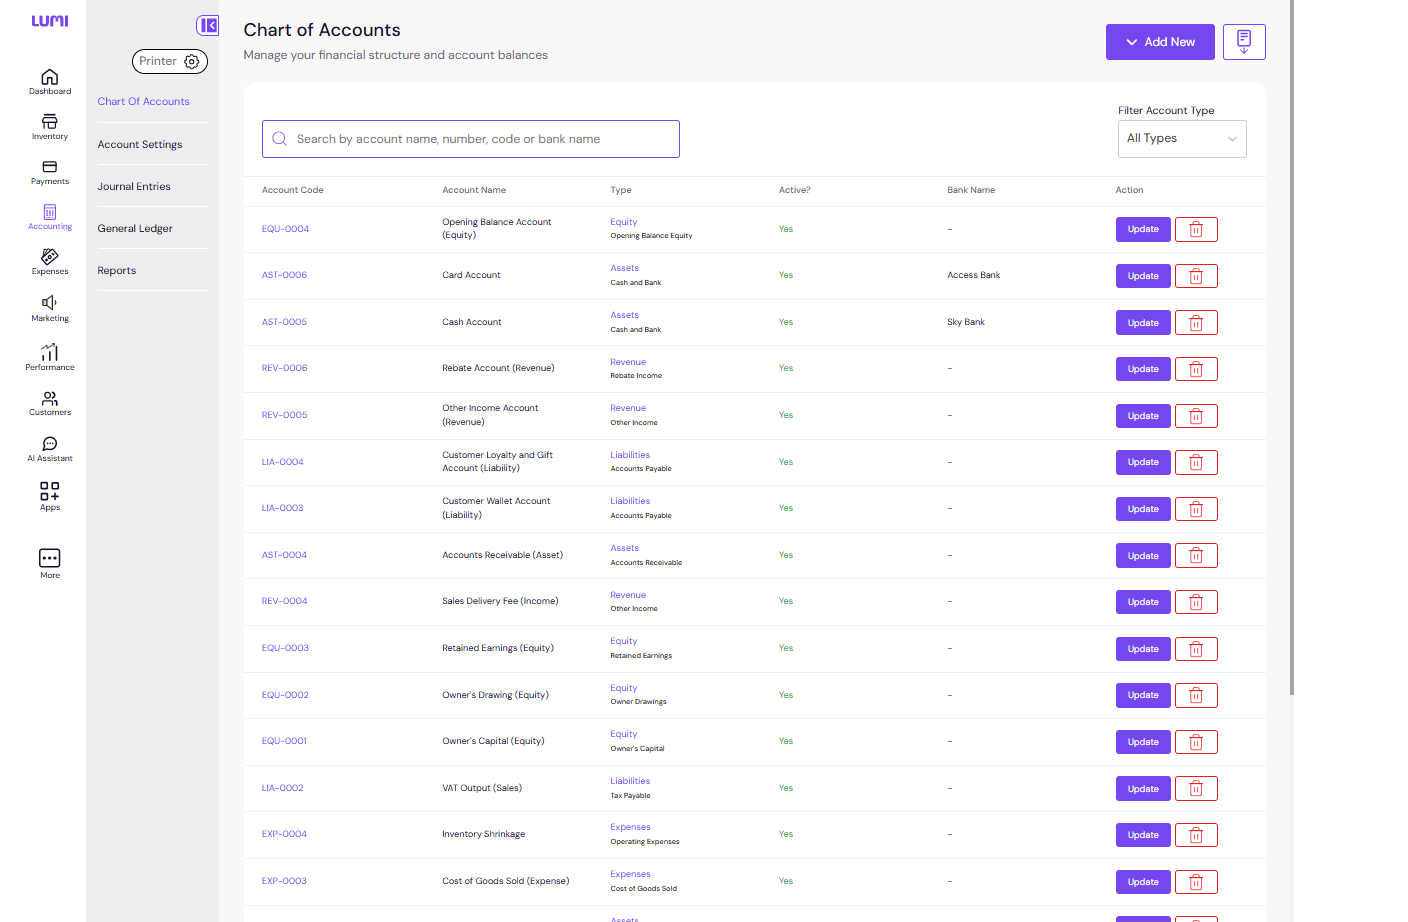Delete the Cash Account row

click(x=1196, y=322)
